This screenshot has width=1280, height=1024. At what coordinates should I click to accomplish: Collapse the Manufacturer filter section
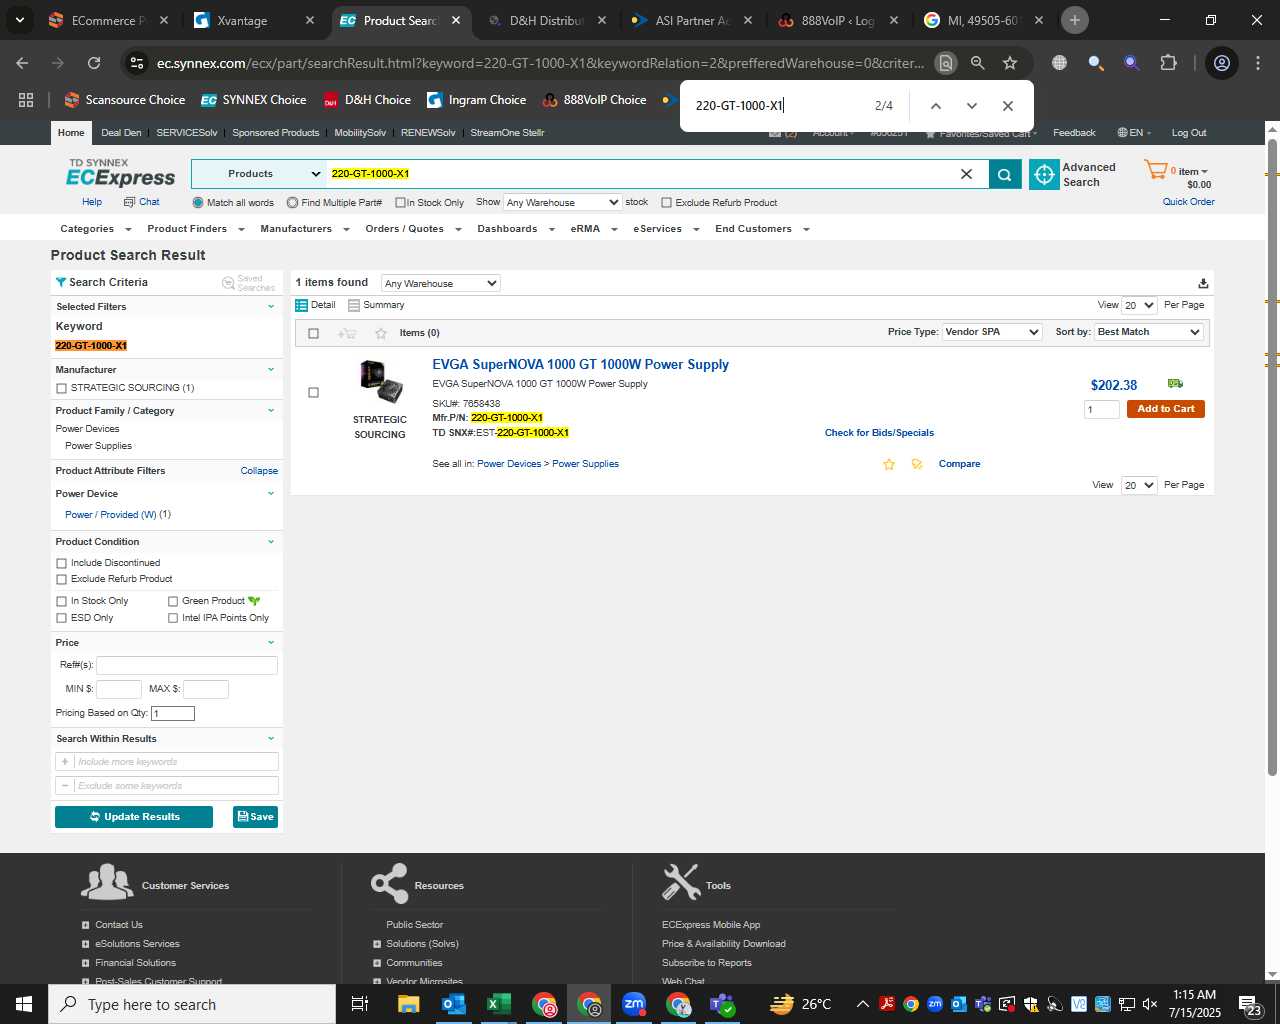[271, 370]
